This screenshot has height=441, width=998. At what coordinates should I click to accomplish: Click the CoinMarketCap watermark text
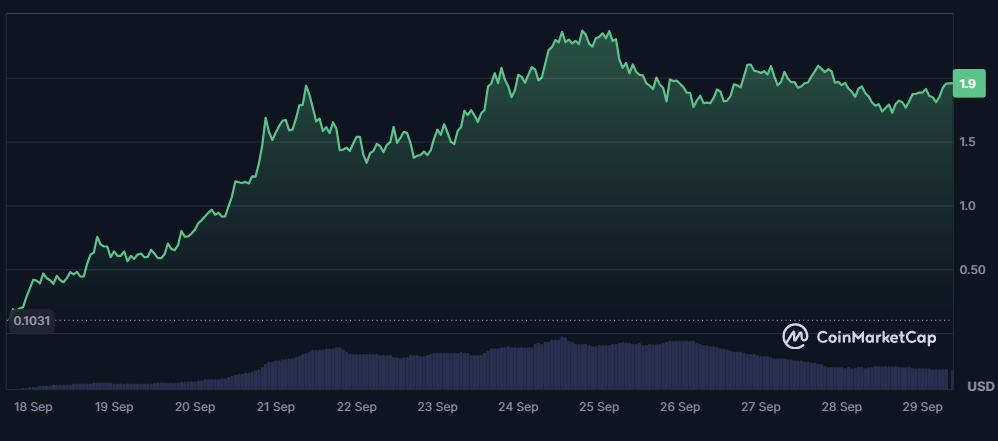(876, 338)
